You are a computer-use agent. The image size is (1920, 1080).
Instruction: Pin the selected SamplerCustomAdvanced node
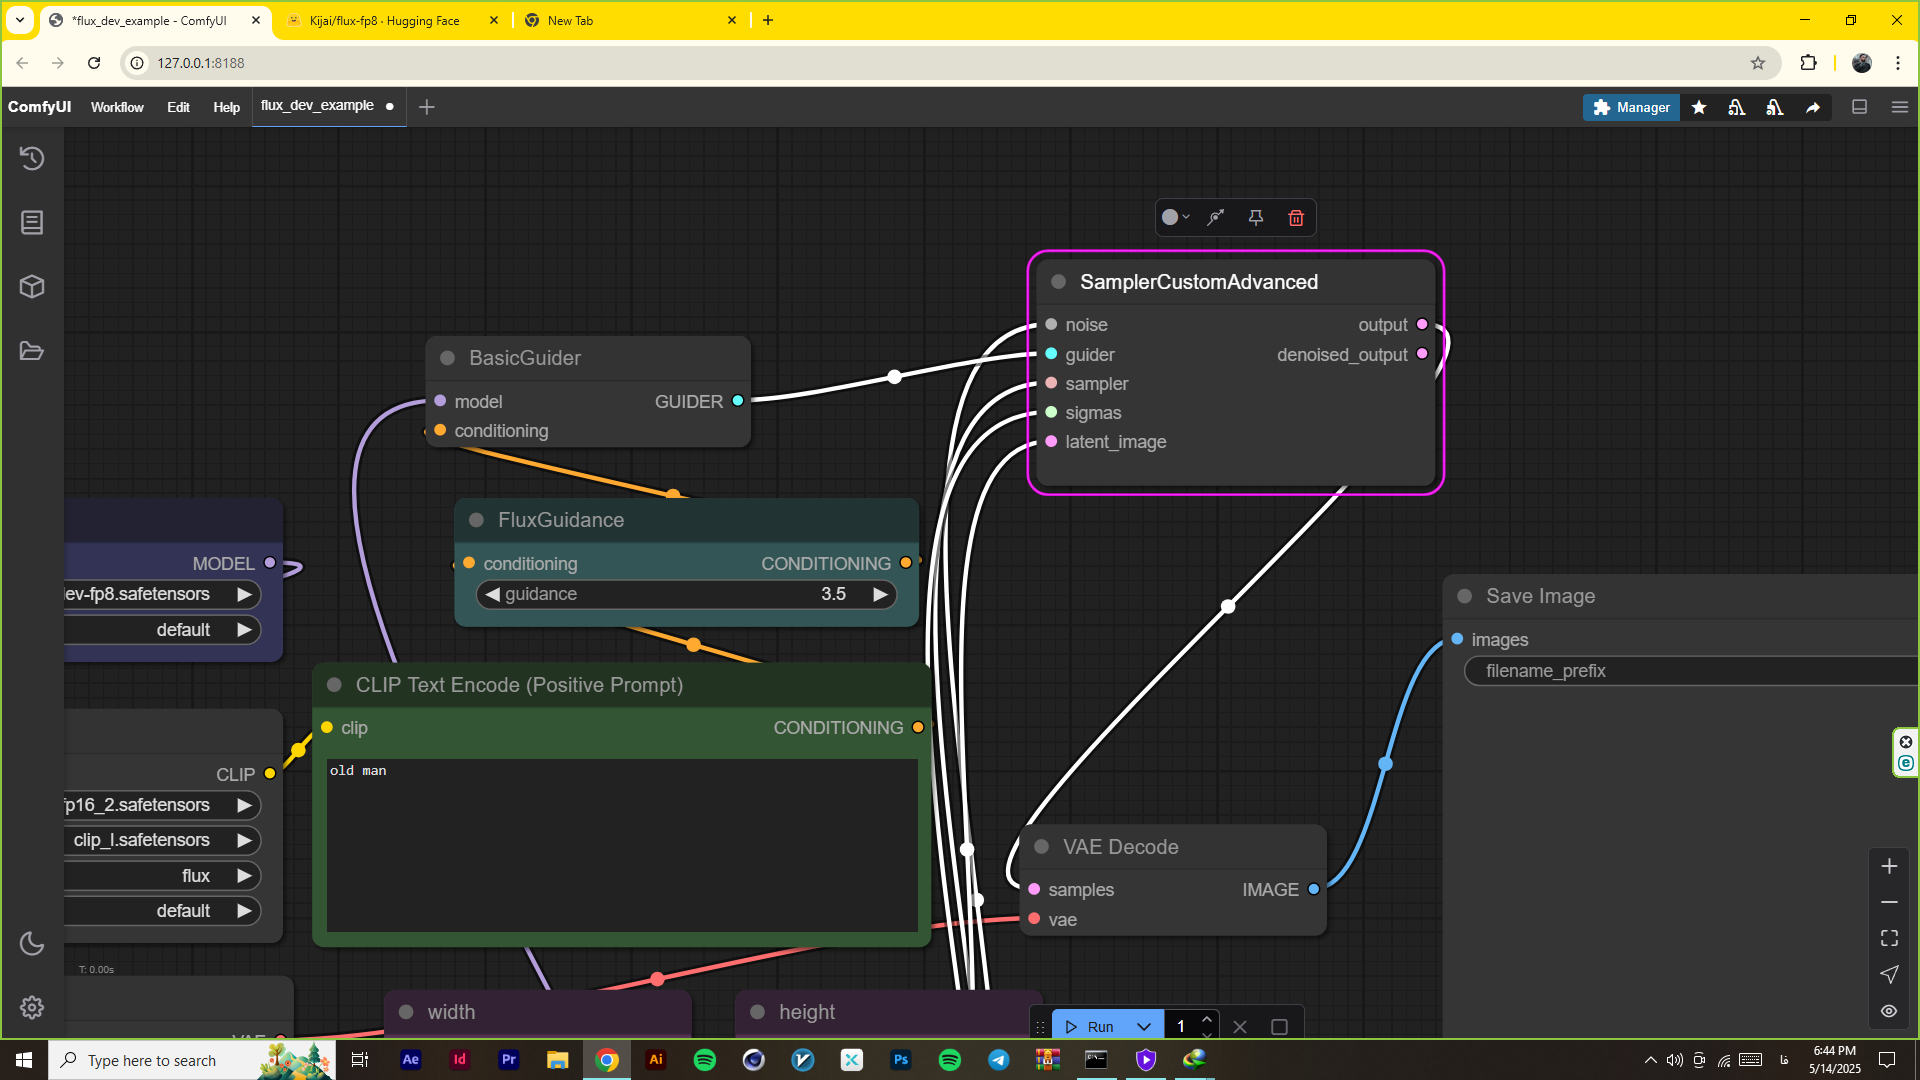(1256, 218)
